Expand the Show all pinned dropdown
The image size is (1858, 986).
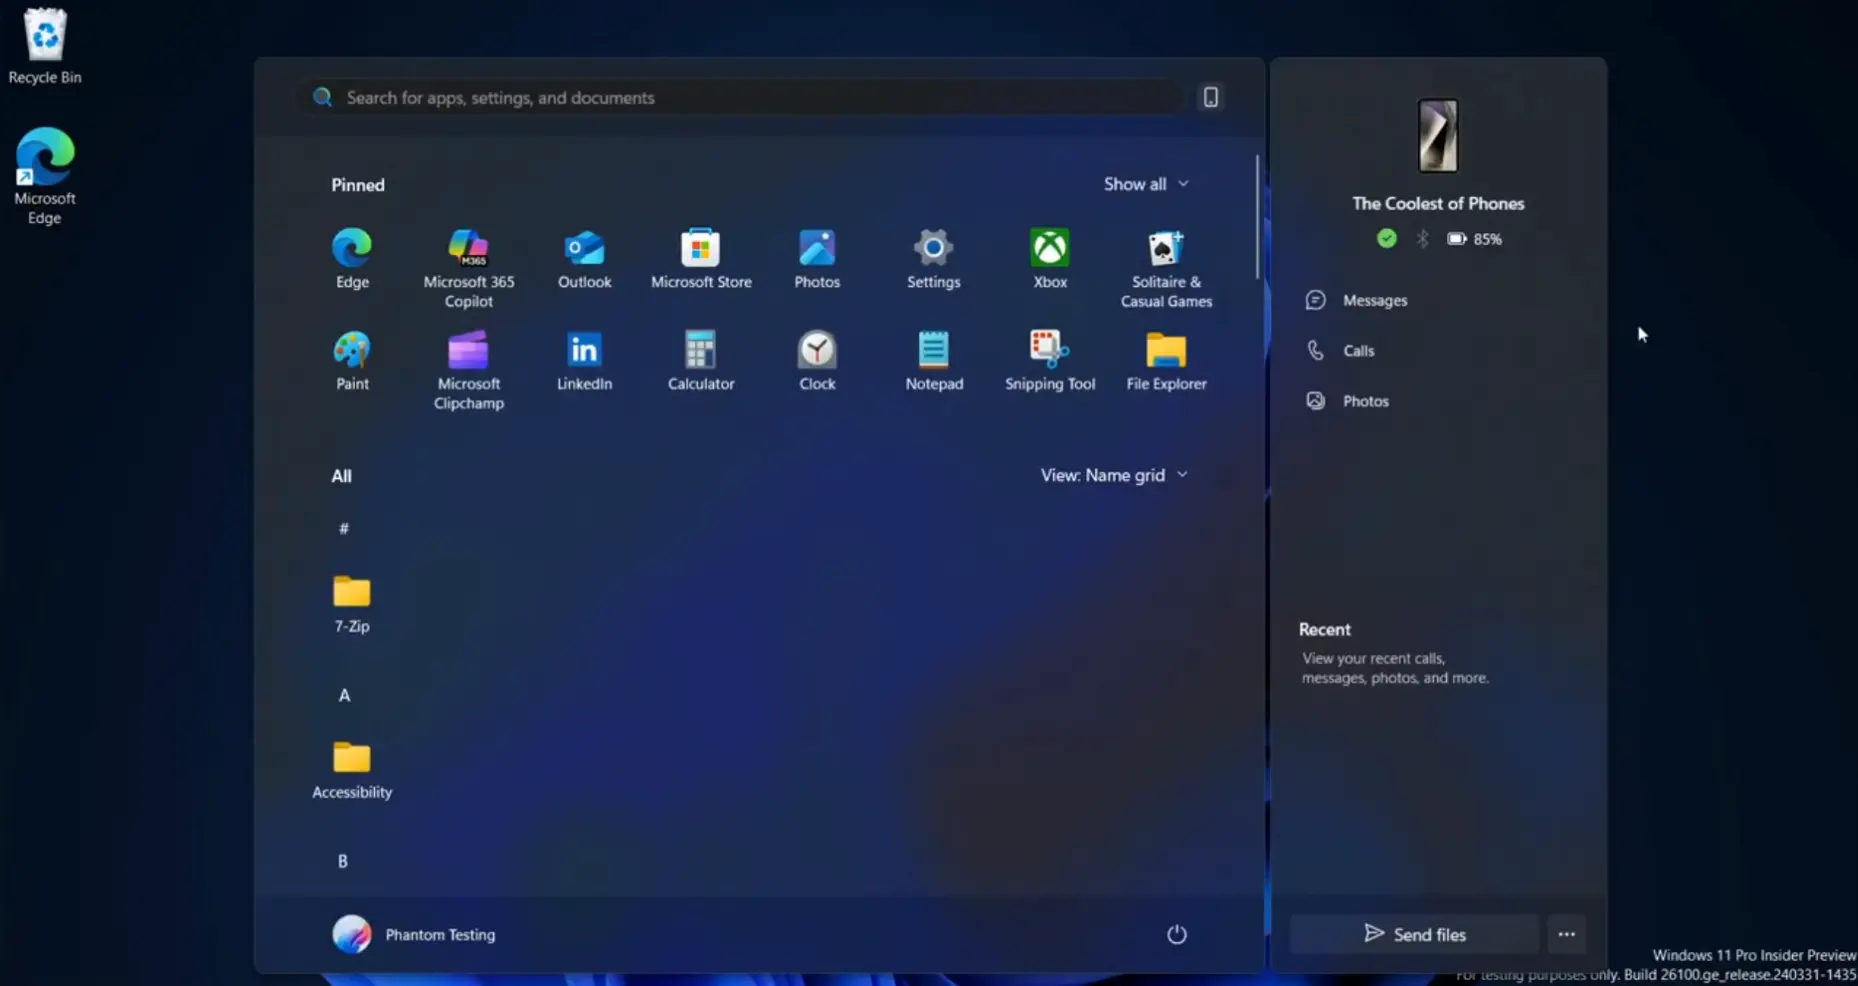1146,184
